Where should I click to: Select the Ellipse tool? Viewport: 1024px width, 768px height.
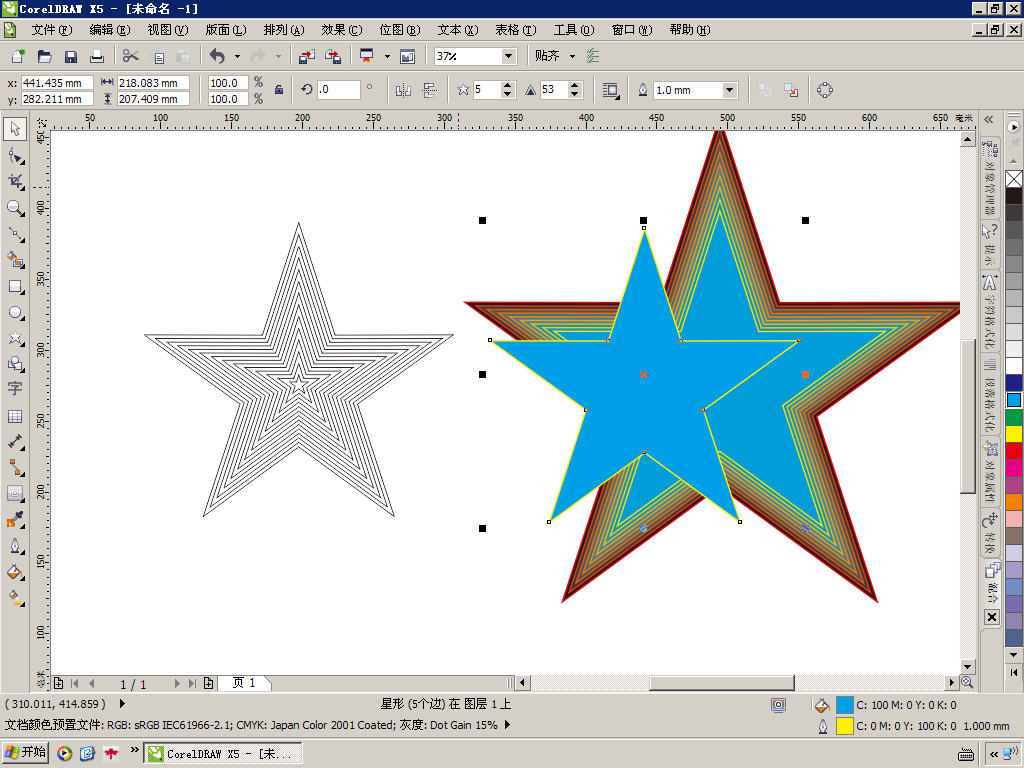16,313
